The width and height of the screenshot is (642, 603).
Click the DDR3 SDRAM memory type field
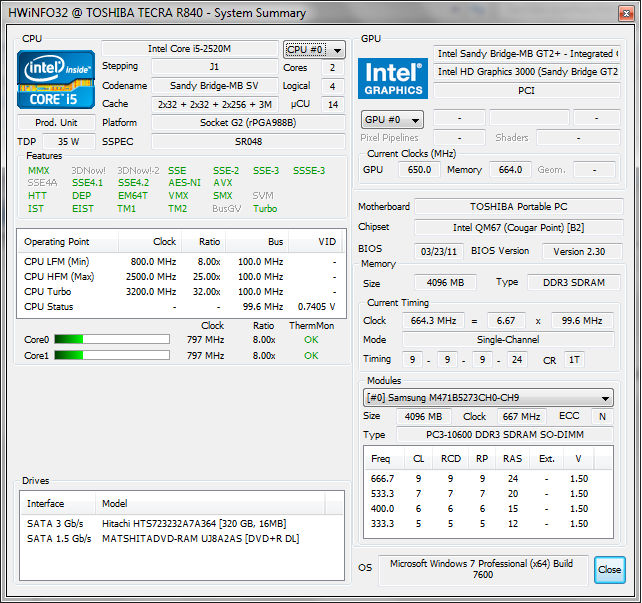pos(574,282)
